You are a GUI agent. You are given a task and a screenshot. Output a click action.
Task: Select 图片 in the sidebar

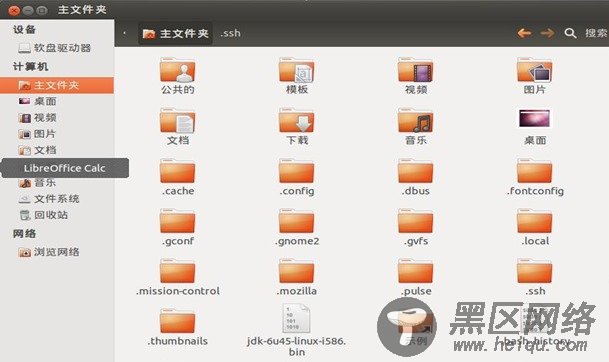tap(57, 134)
